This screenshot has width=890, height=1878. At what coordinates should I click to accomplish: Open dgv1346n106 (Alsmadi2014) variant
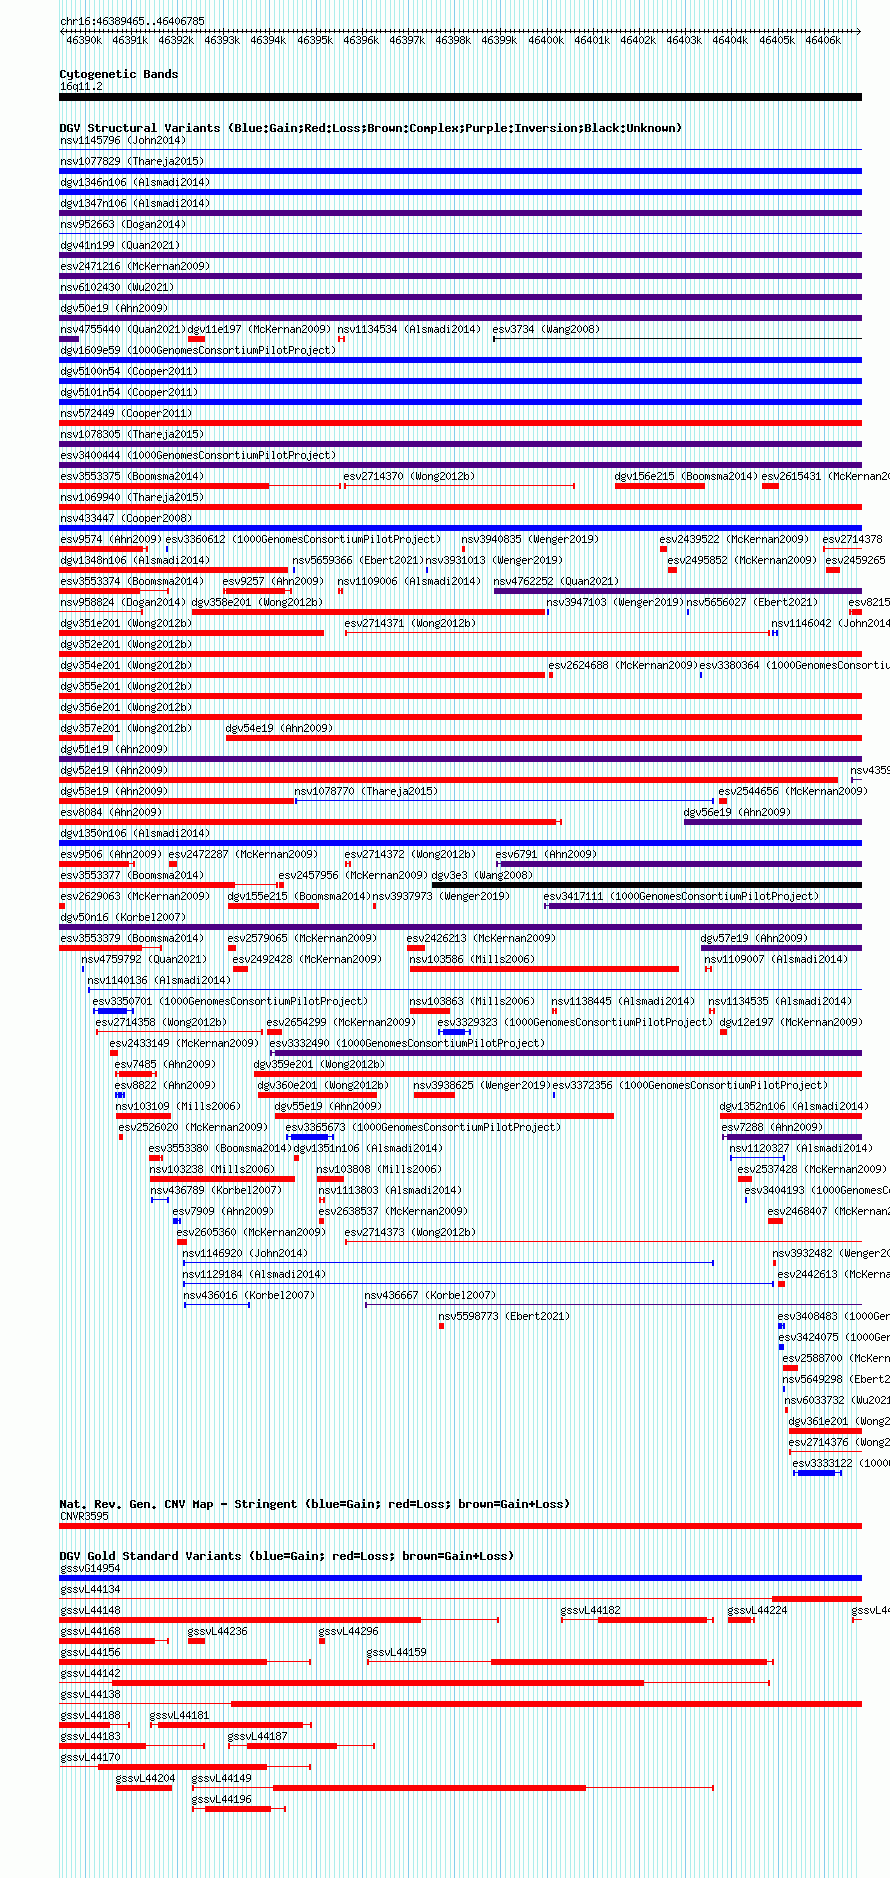[135, 182]
